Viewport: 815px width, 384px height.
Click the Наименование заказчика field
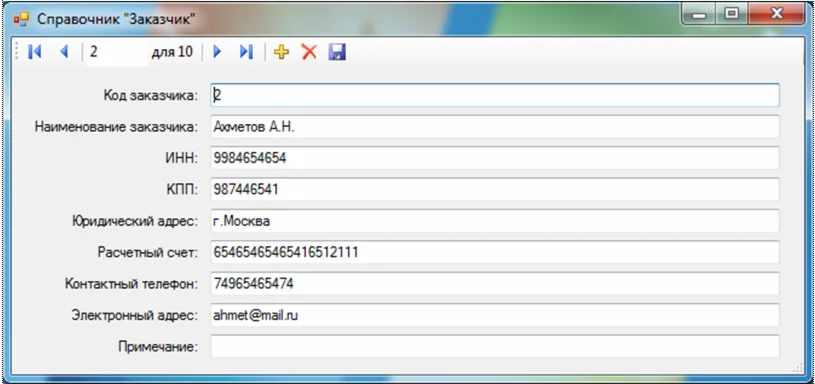pyautogui.click(x=495, y=127)
